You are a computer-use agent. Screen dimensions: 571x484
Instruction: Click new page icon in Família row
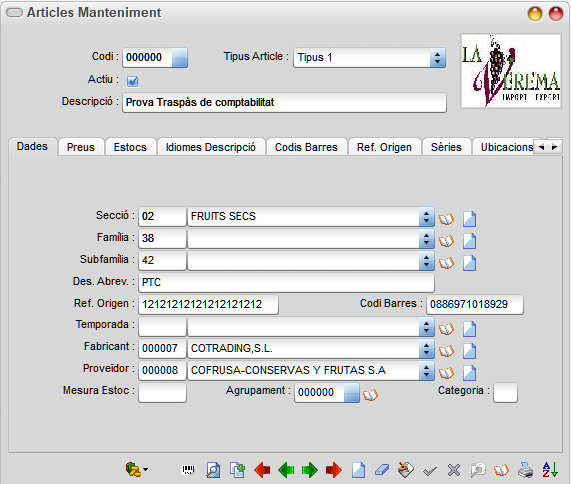[469, 241]
